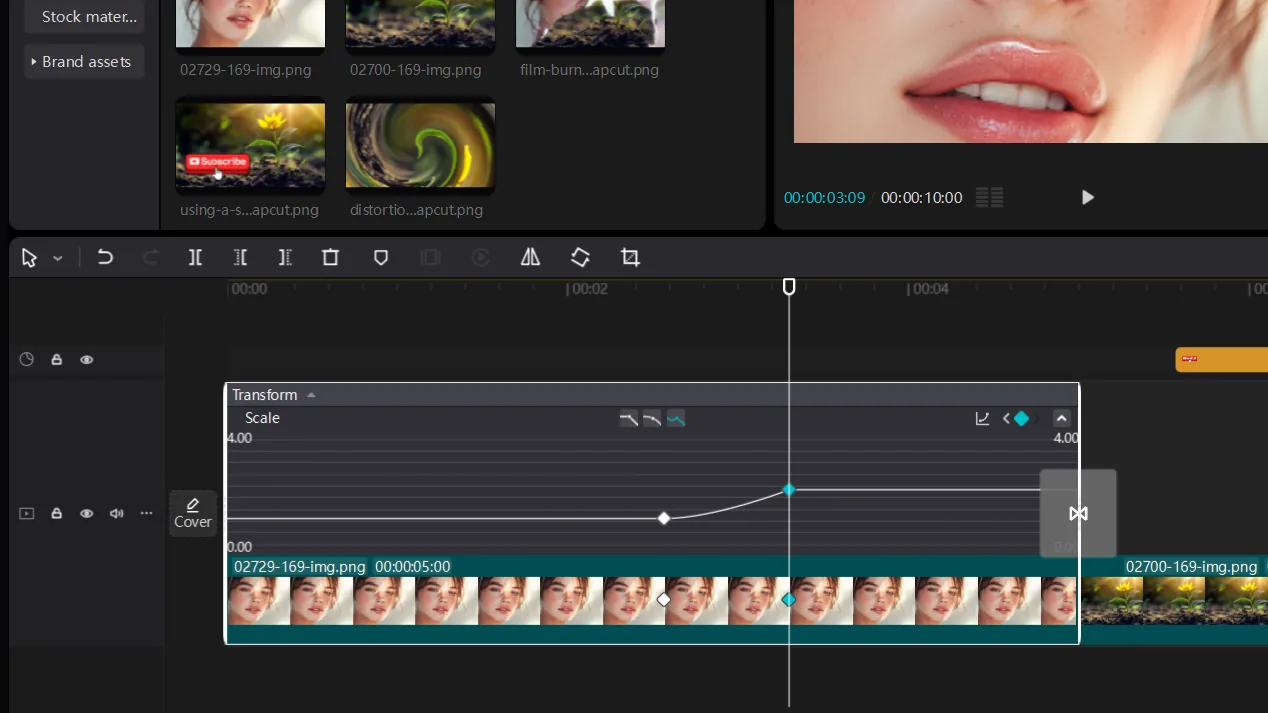Viewport: 1268px width, 713px height.
Task: Split the clip at the playhead
Action: (x=195, y=257)
